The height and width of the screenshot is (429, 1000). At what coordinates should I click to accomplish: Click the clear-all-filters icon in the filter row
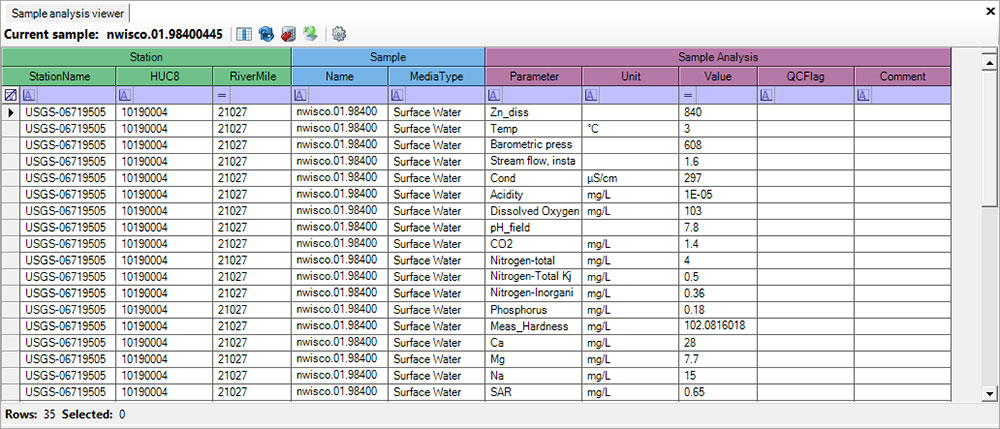tap(10, 95)
